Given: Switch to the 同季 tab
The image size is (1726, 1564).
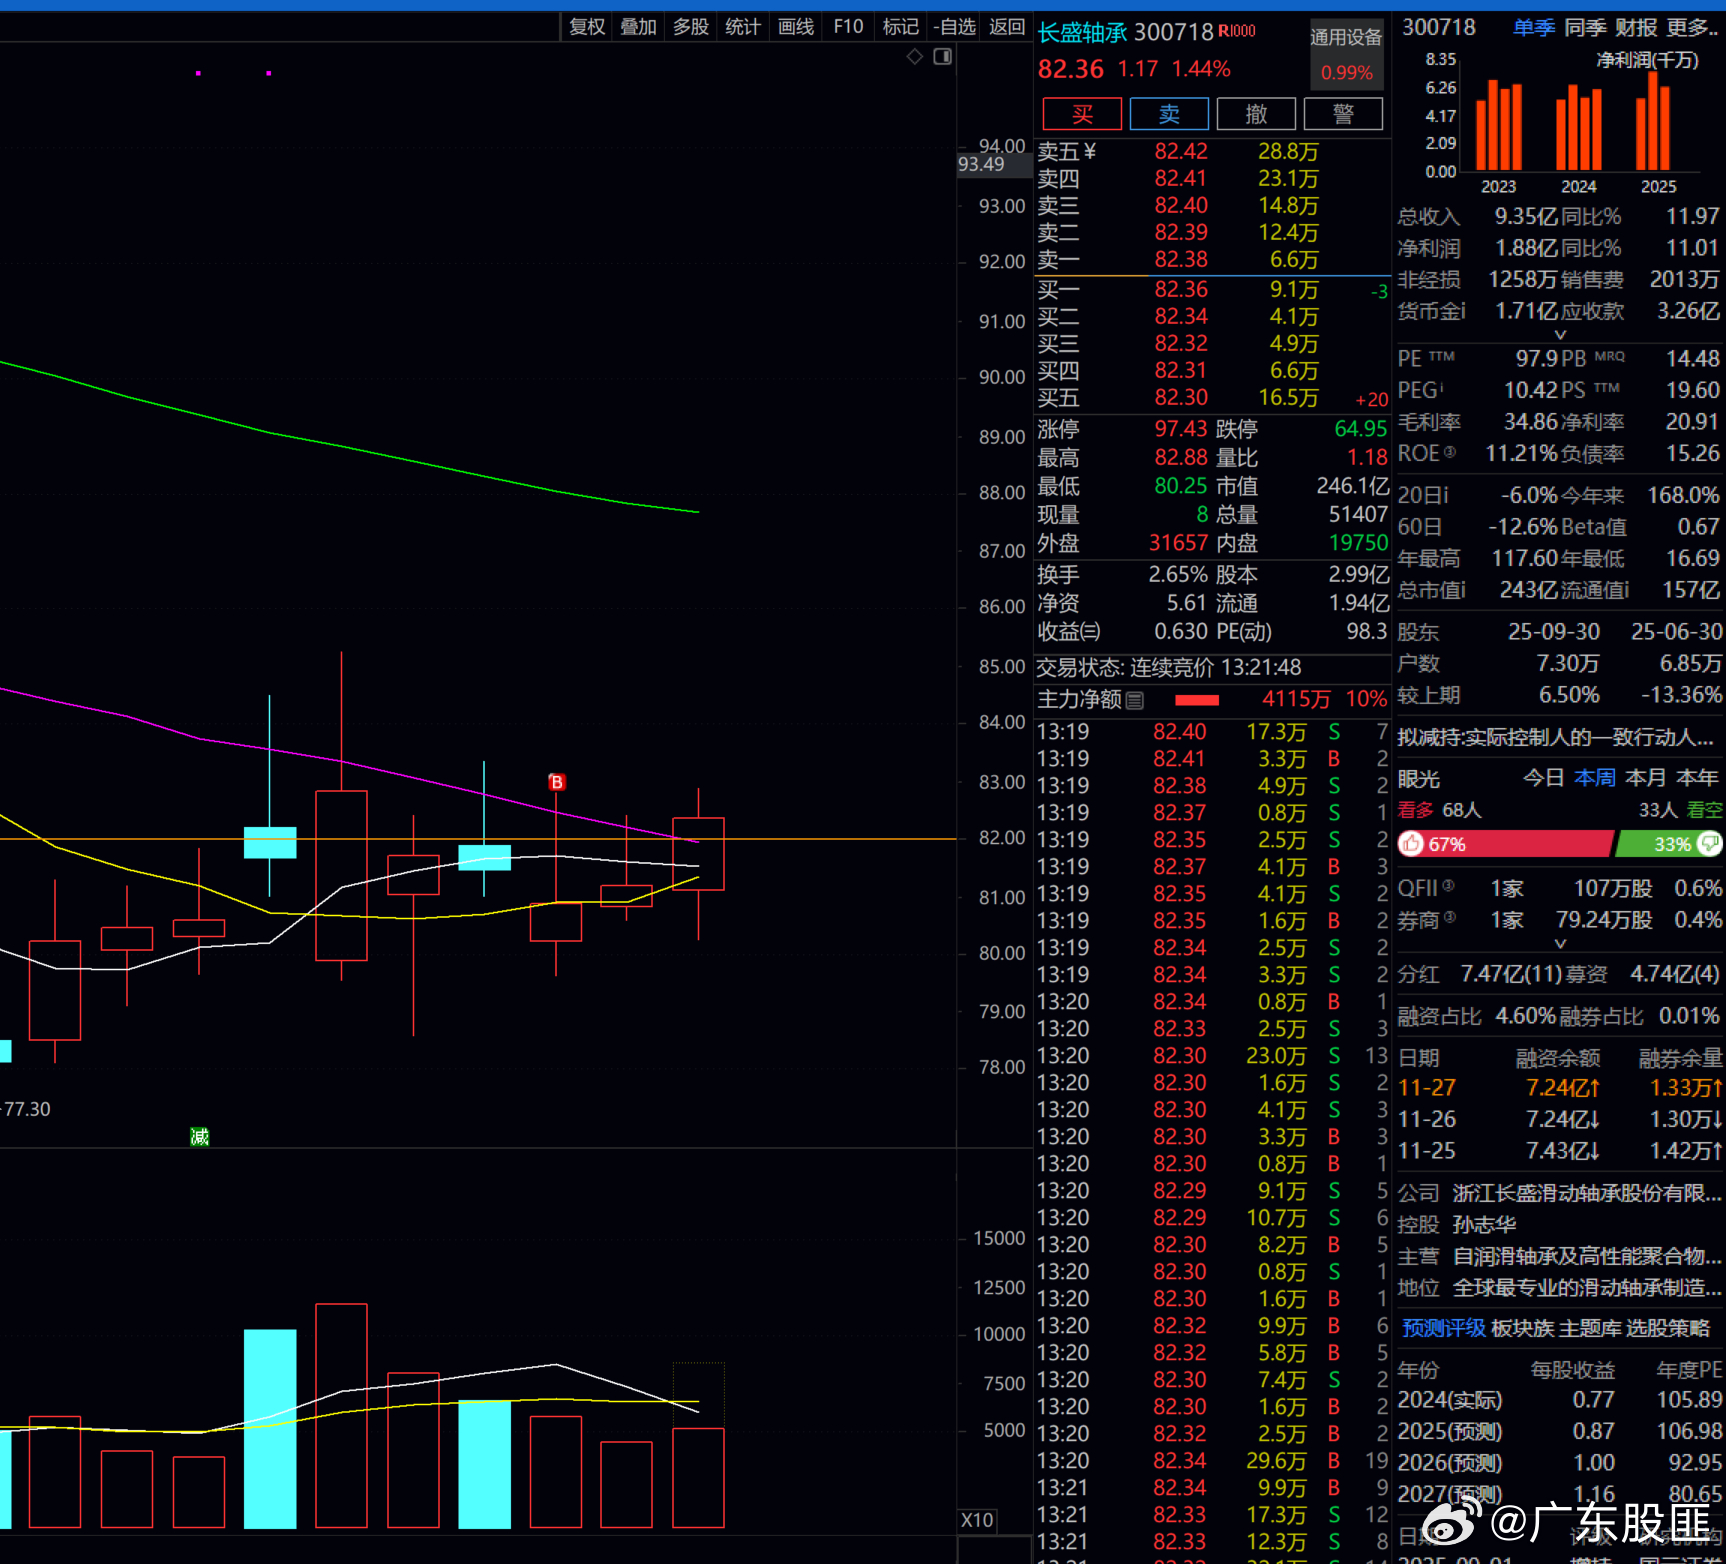Looking at the screenshot, I should tap(1585, 28).
